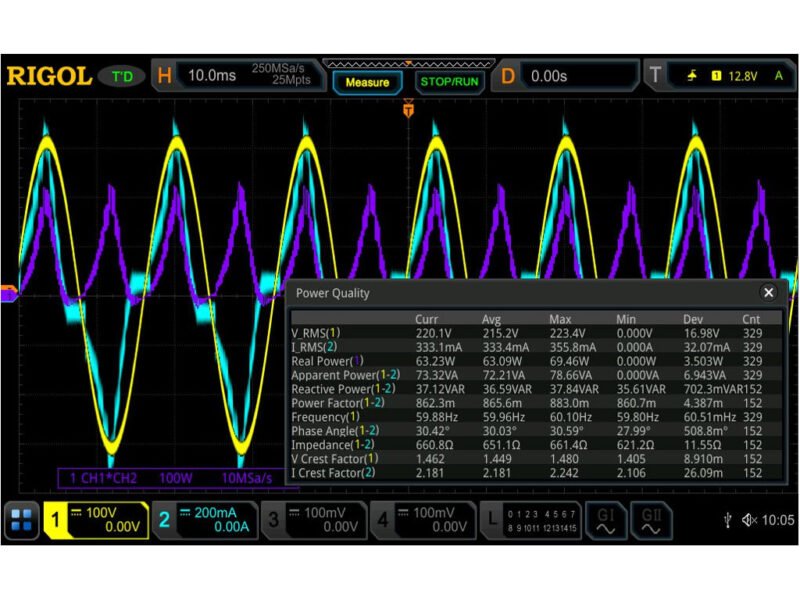Click the trigger edge slope icon
The height and width of the screenshot is (600, 800).
coord(691,76)
